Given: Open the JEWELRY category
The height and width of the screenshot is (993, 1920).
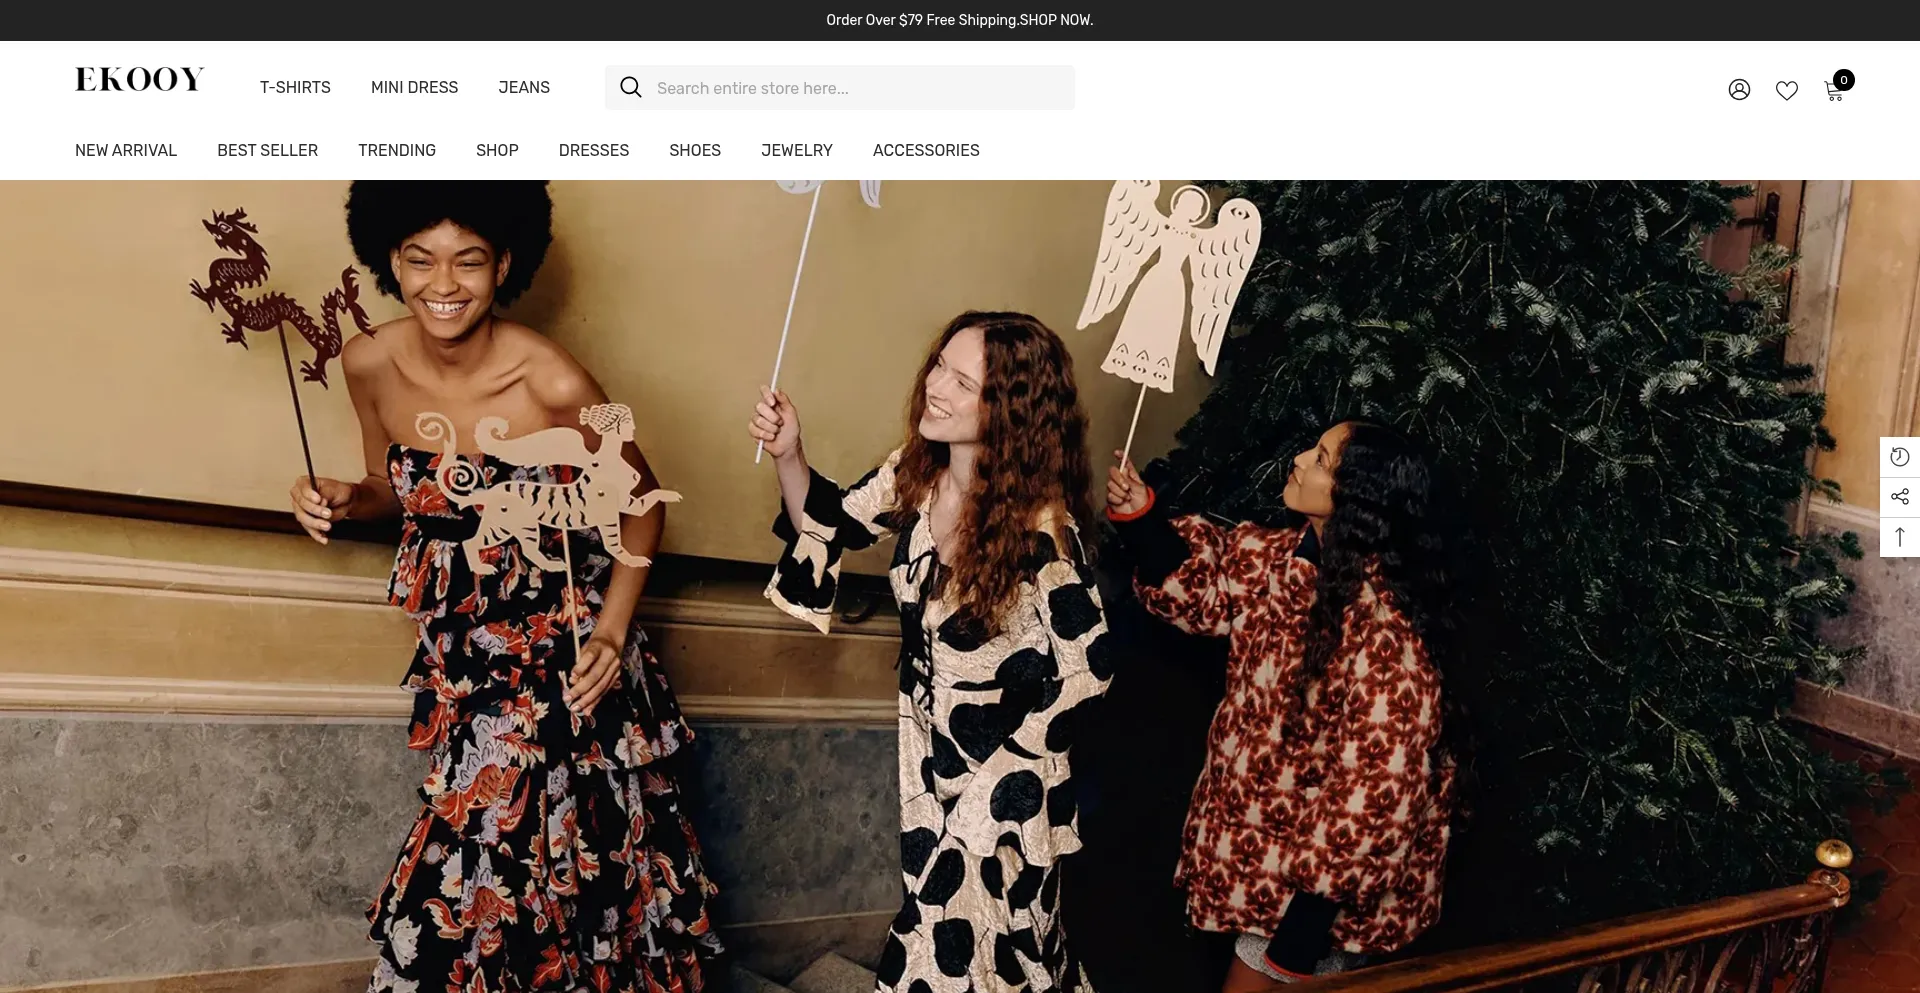Looking at the screenshot, I should (797, 150).
